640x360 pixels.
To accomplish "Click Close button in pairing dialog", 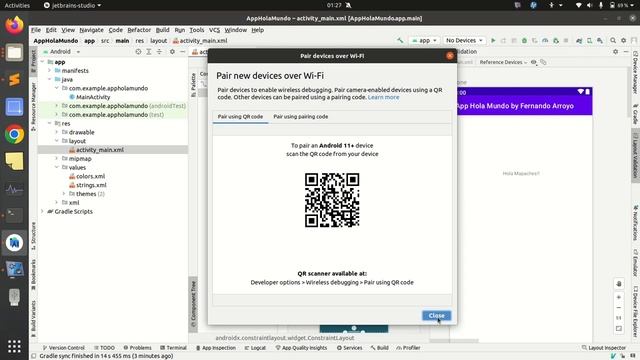I will [x=436, y=316].
